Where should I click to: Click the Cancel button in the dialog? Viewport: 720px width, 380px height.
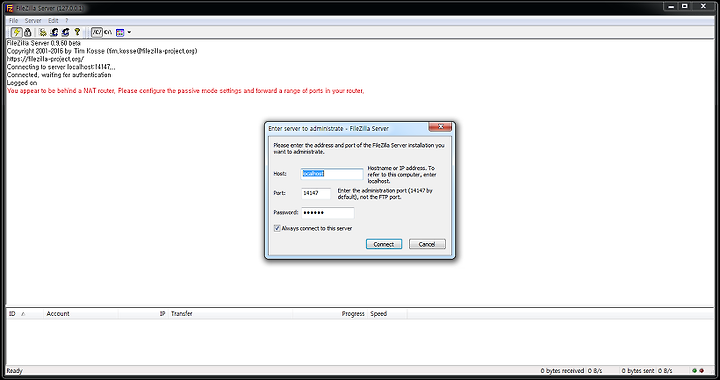427,244
